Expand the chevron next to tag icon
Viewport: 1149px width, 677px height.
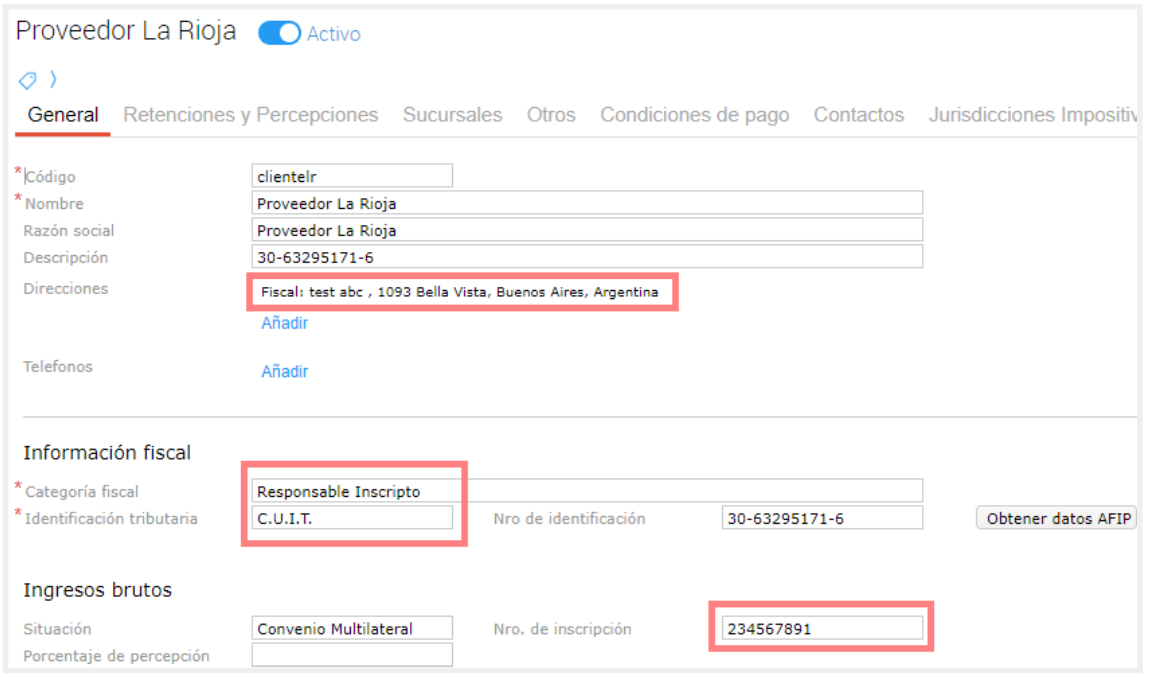[53, 79]
